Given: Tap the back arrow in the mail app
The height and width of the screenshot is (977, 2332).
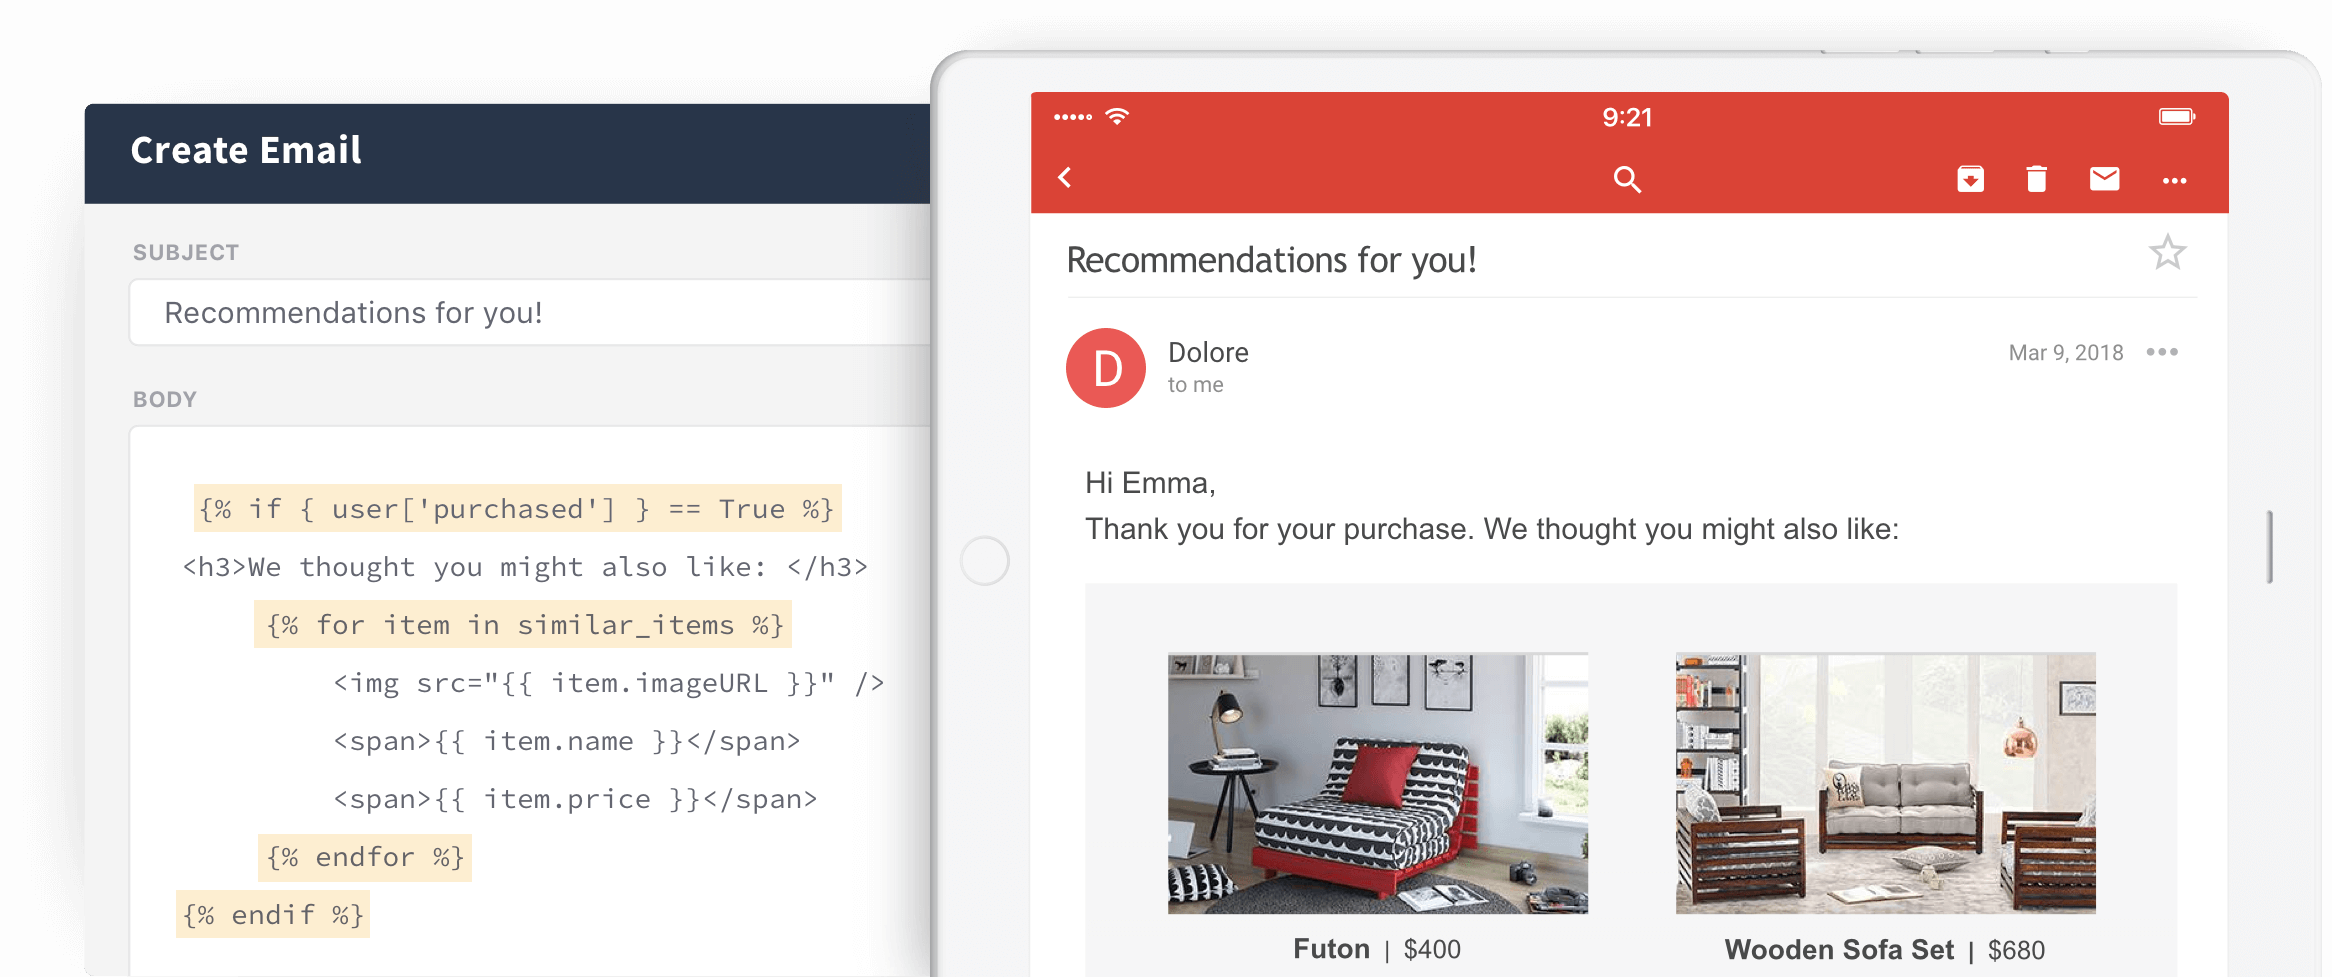Looking at the screenshot, I should pyautogui.click(x=1065, y=178).
